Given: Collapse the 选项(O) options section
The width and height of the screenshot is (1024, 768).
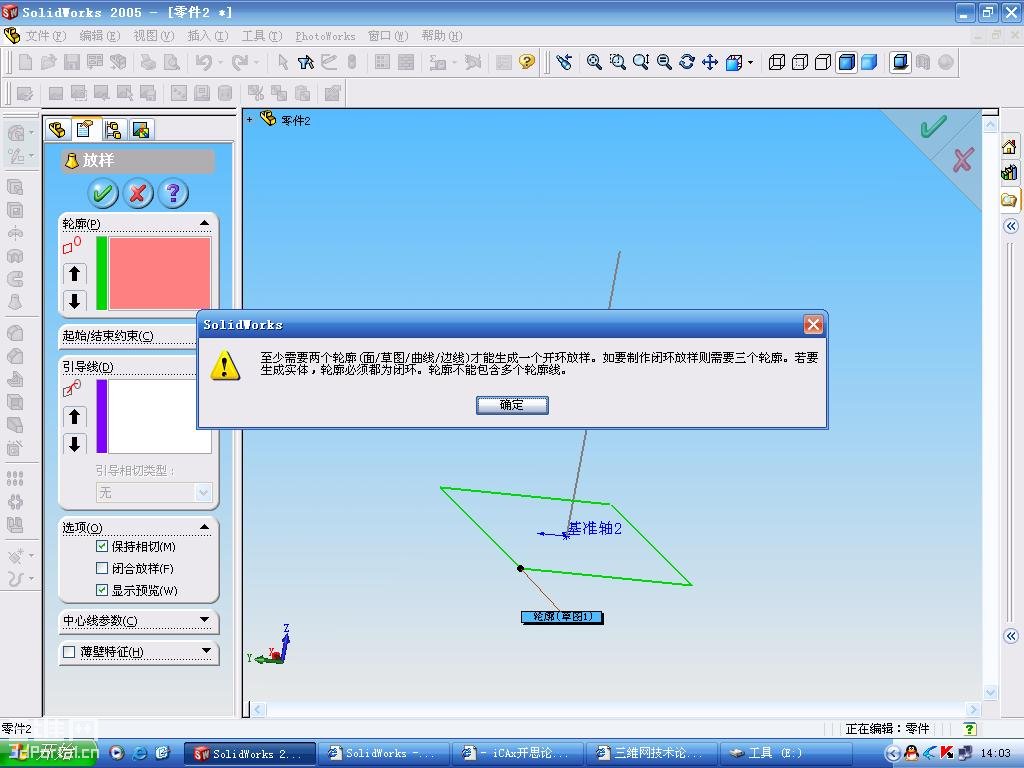Looking at the screenshot, I should click(x=204, y=526).
